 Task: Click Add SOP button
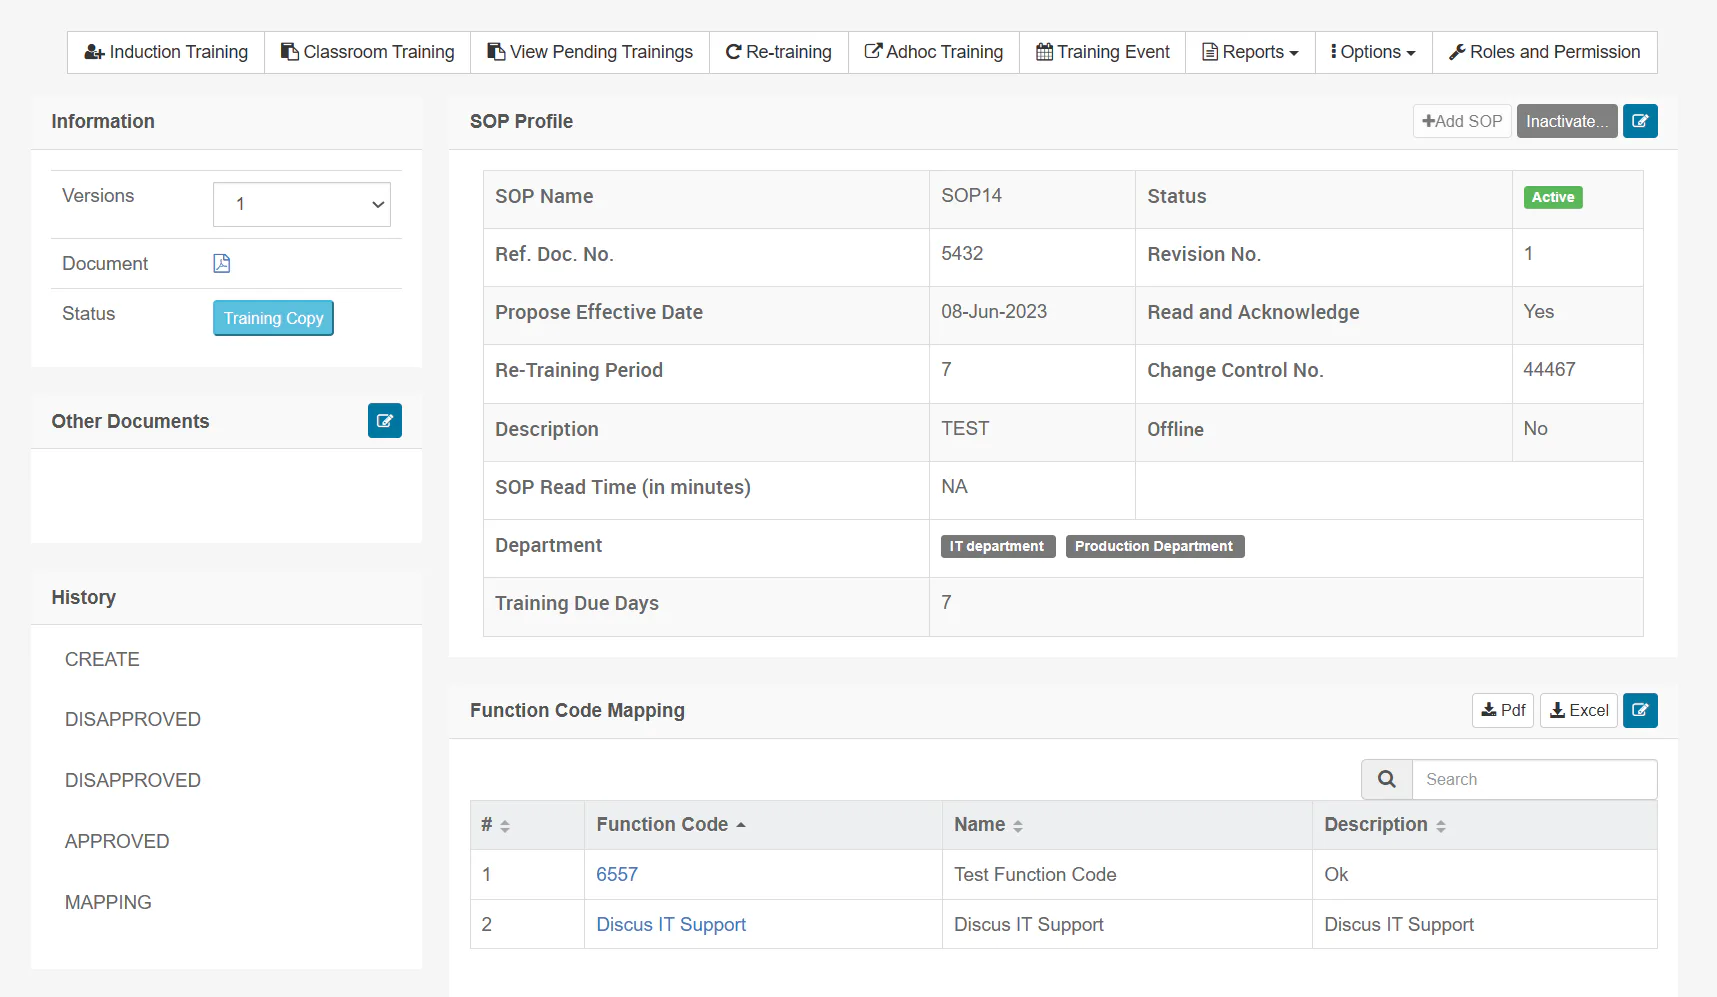click(x=1462, y=121)
